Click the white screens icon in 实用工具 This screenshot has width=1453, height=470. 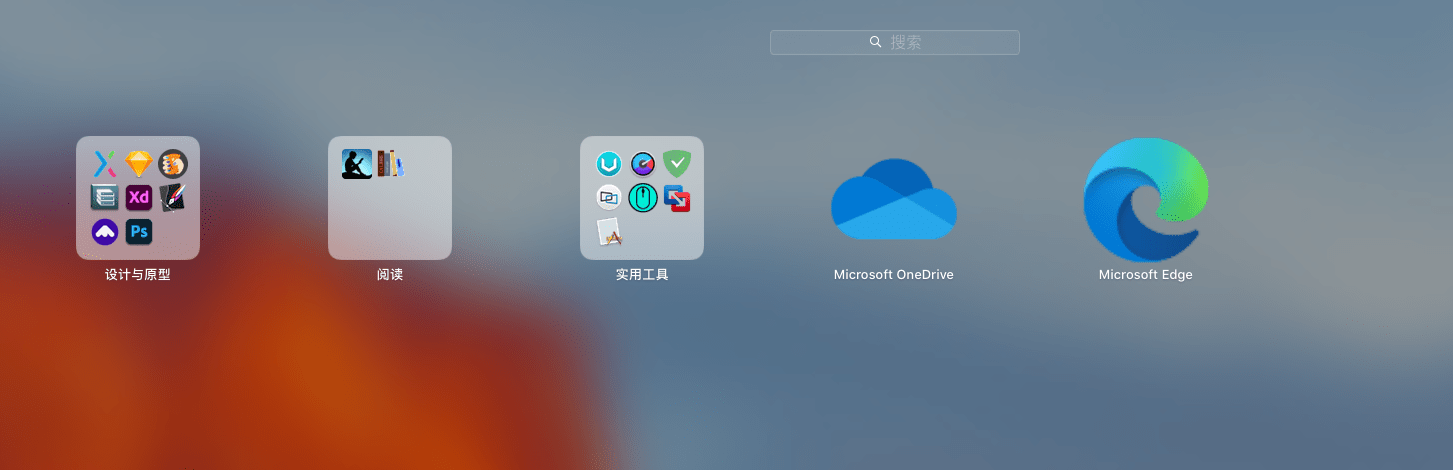click(609, 198)
